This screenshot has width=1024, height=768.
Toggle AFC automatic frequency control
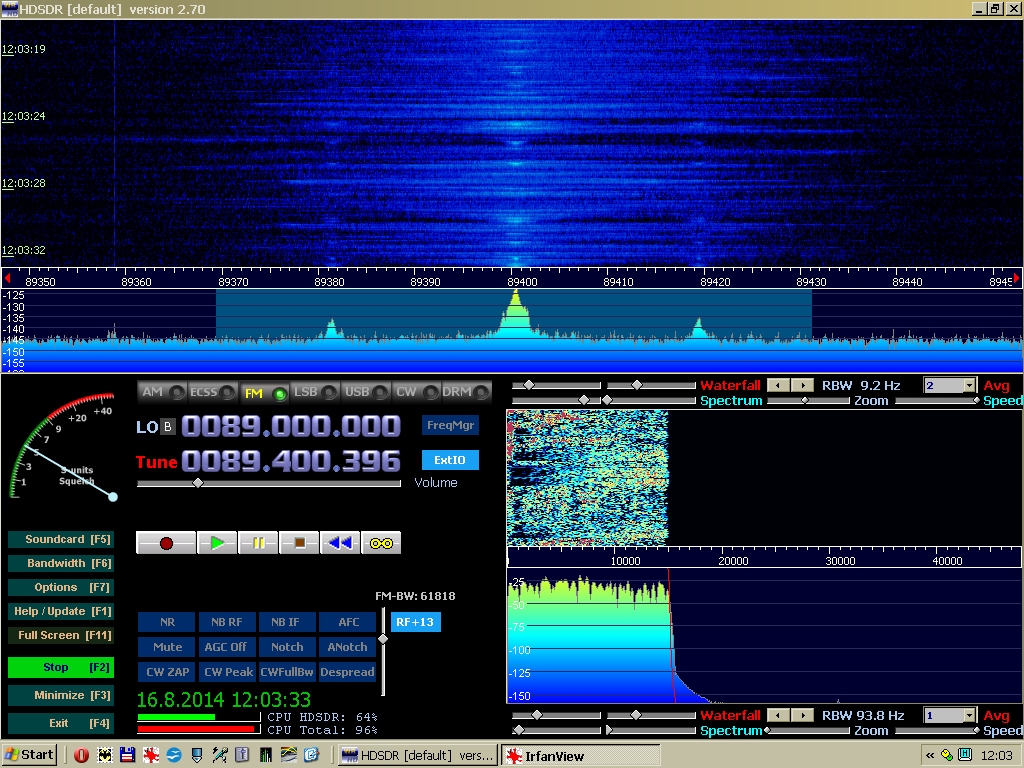(x=347, y=622)
